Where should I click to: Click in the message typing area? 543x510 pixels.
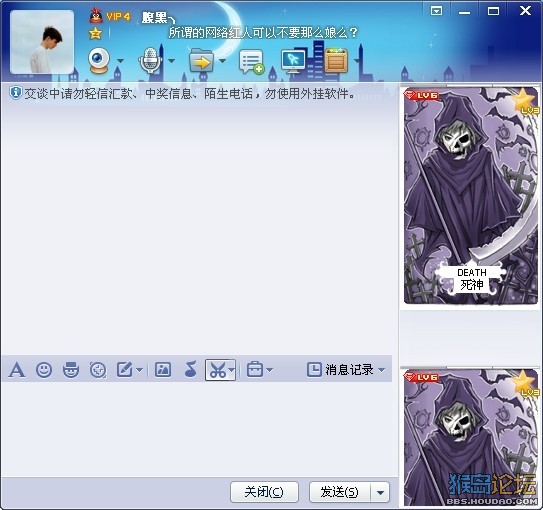click(x=197, y=429)
